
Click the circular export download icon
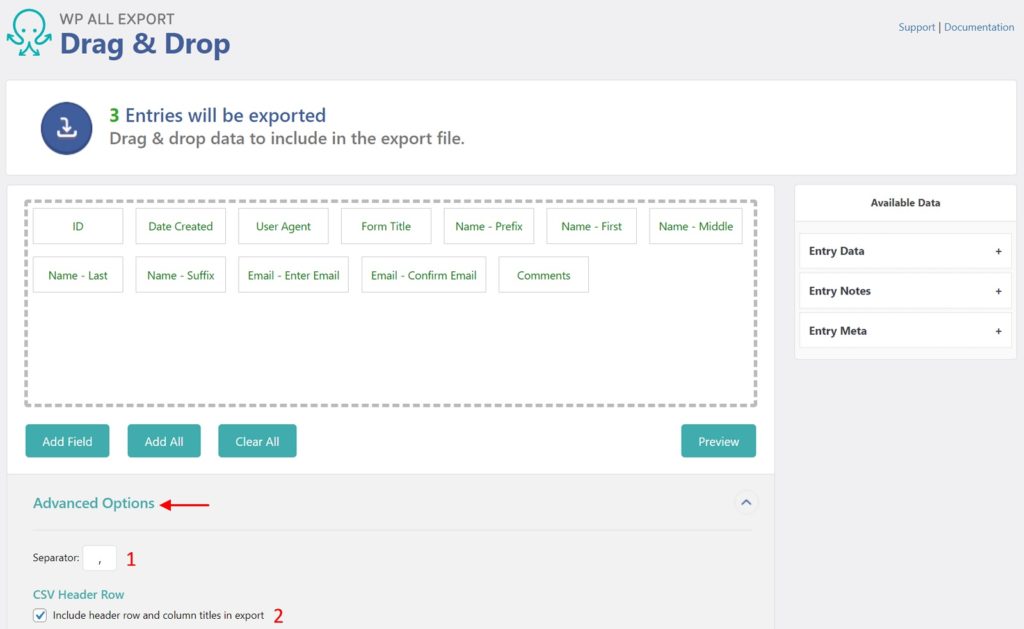(66, 127)
